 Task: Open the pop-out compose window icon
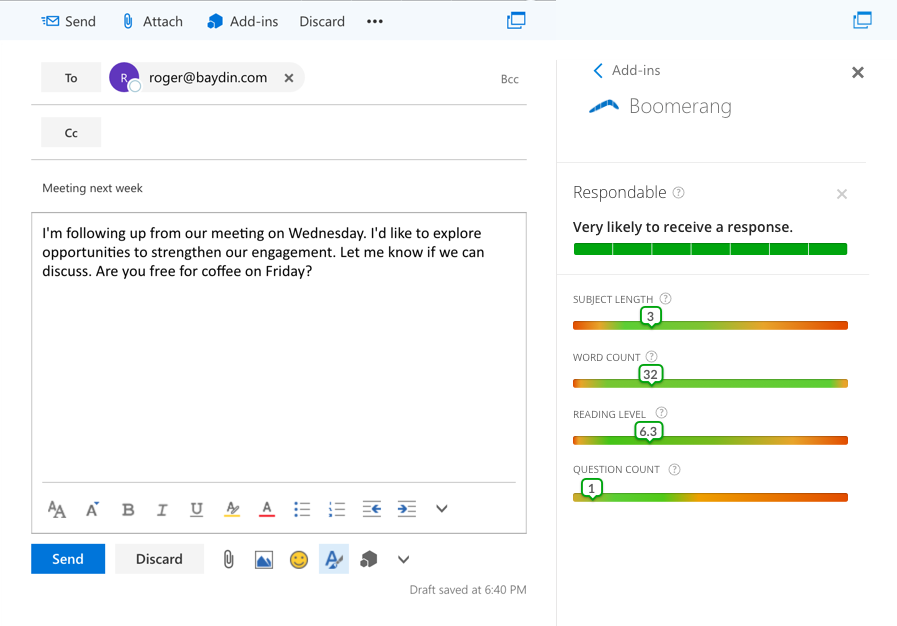pyautogui.click(x=516, y=20)
